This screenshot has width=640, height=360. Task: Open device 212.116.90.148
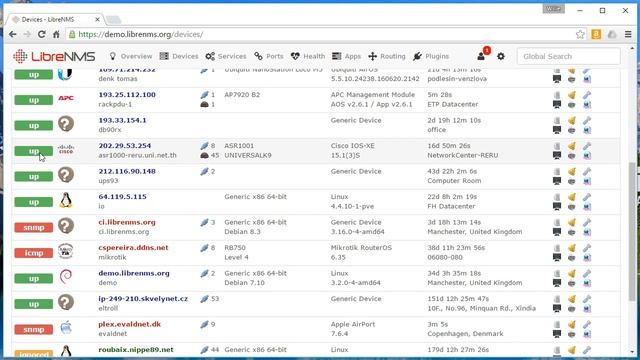point(127,171)
